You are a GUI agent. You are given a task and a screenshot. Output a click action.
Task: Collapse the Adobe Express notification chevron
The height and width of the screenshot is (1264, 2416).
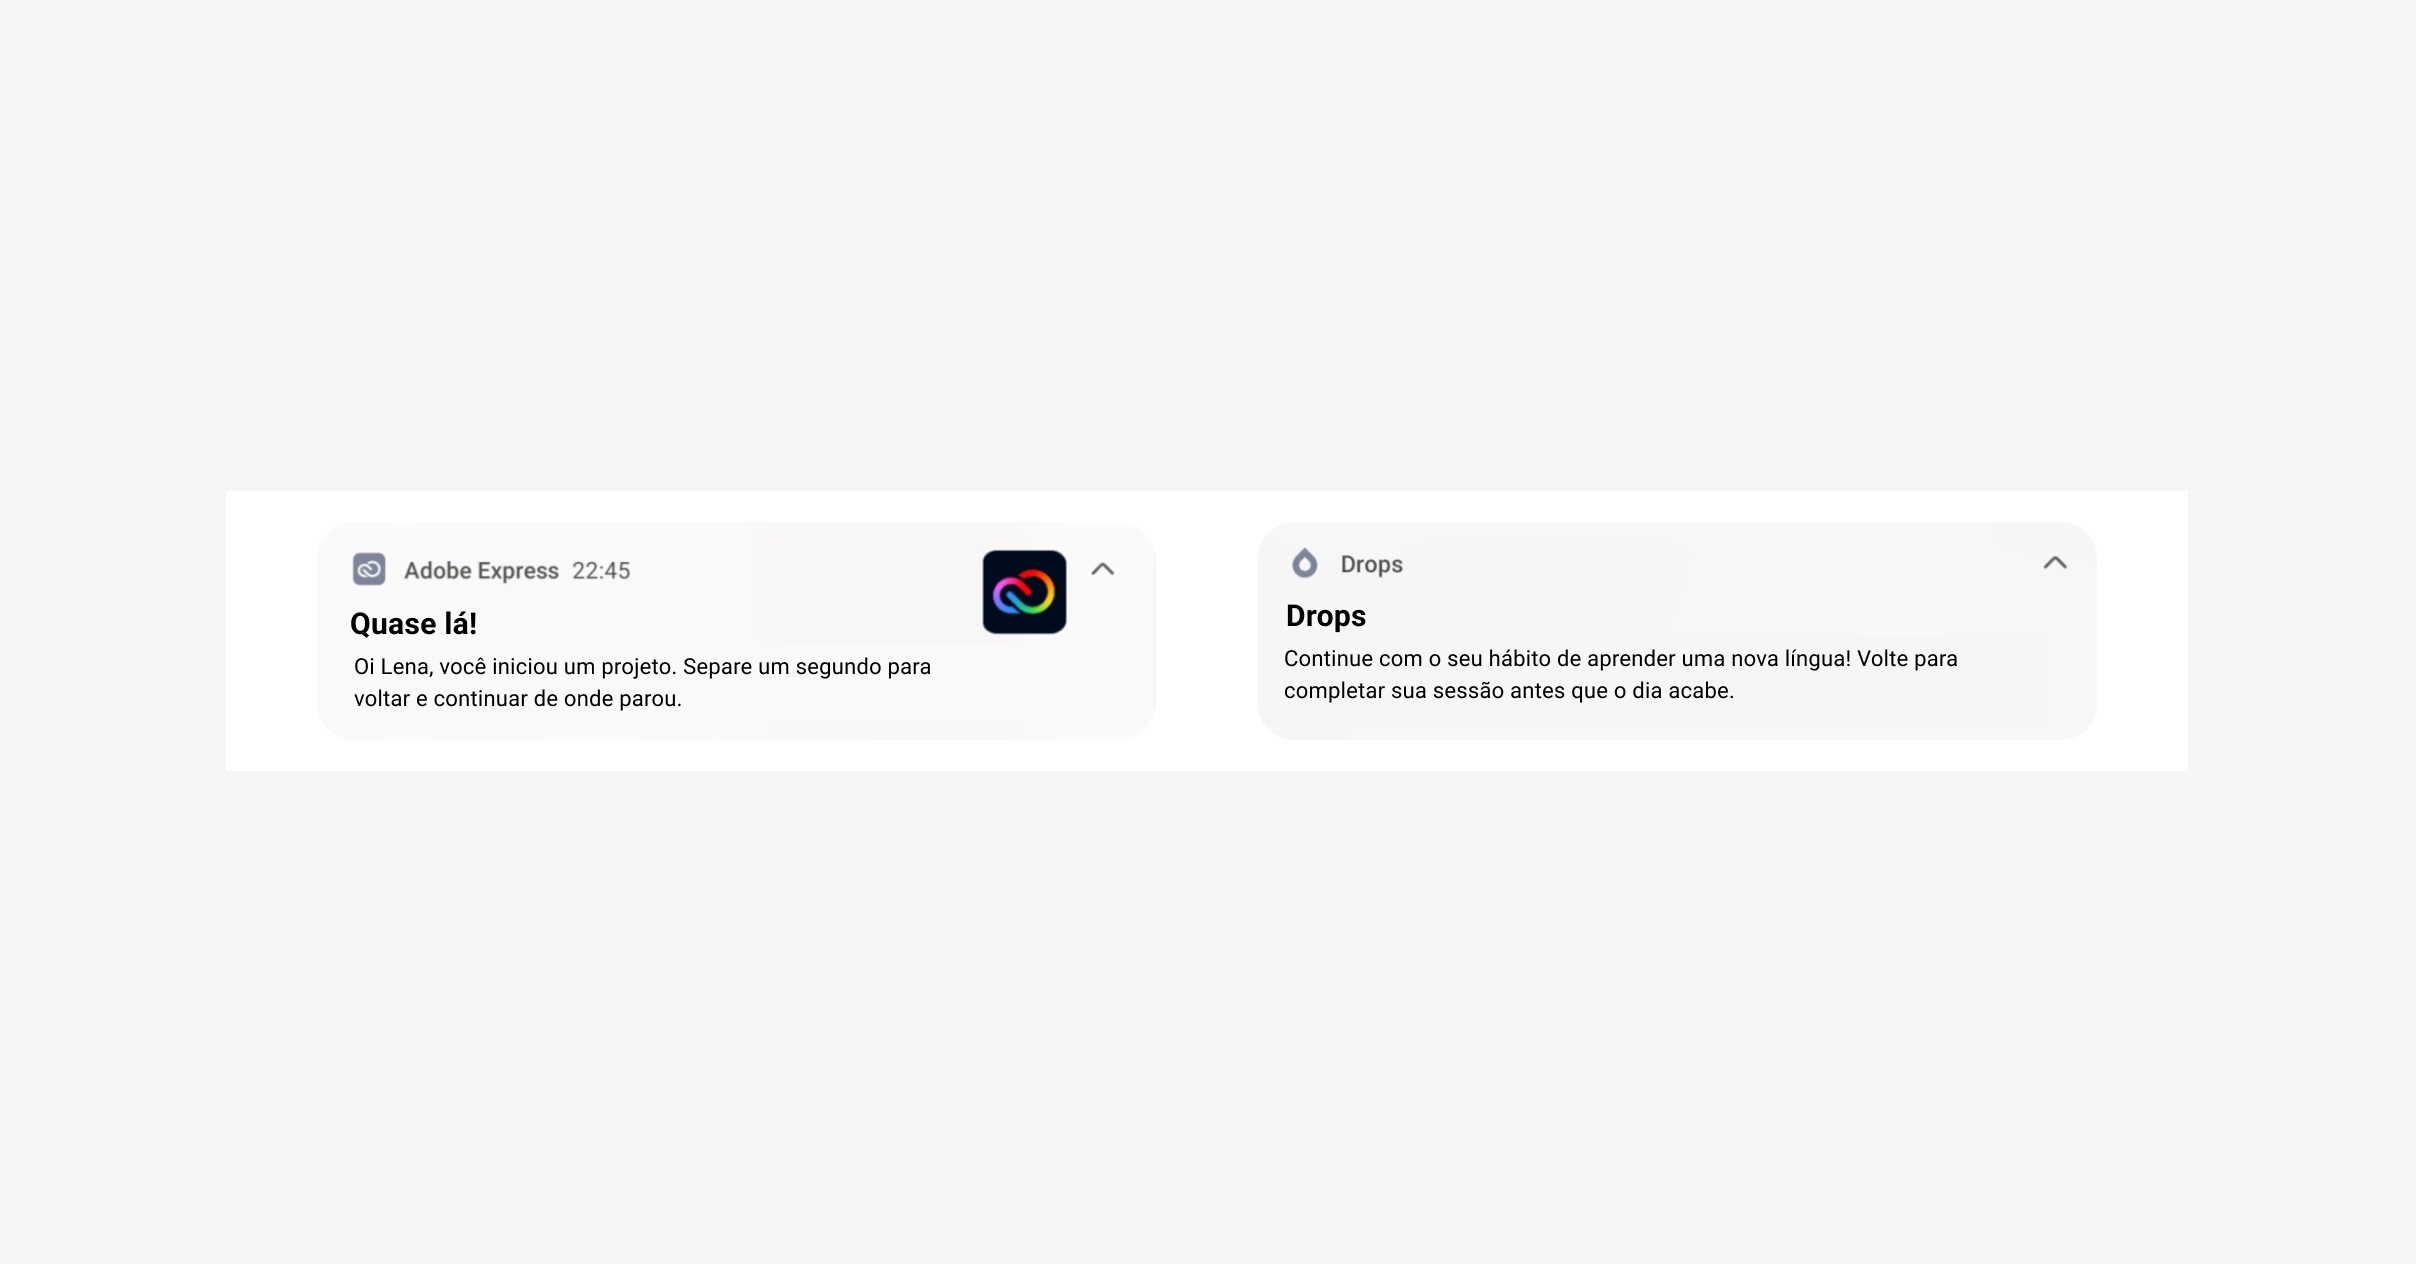[x=1102, y=569]
